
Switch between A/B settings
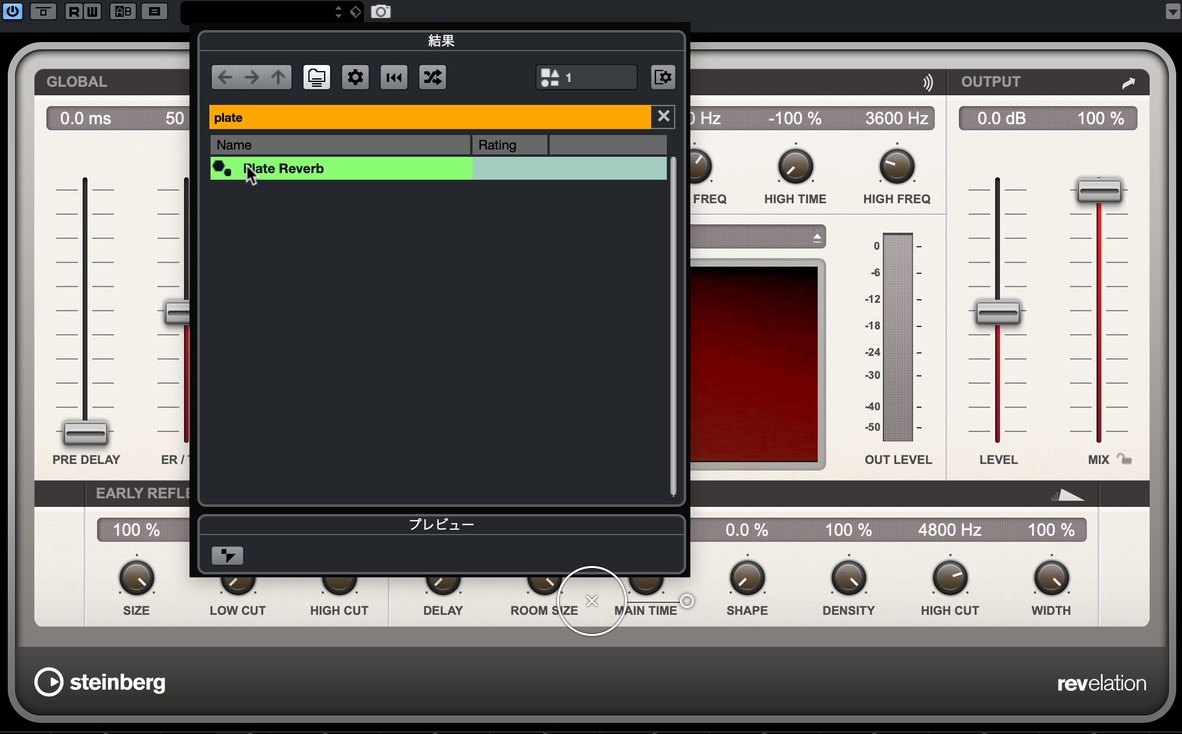coord(123,11)
